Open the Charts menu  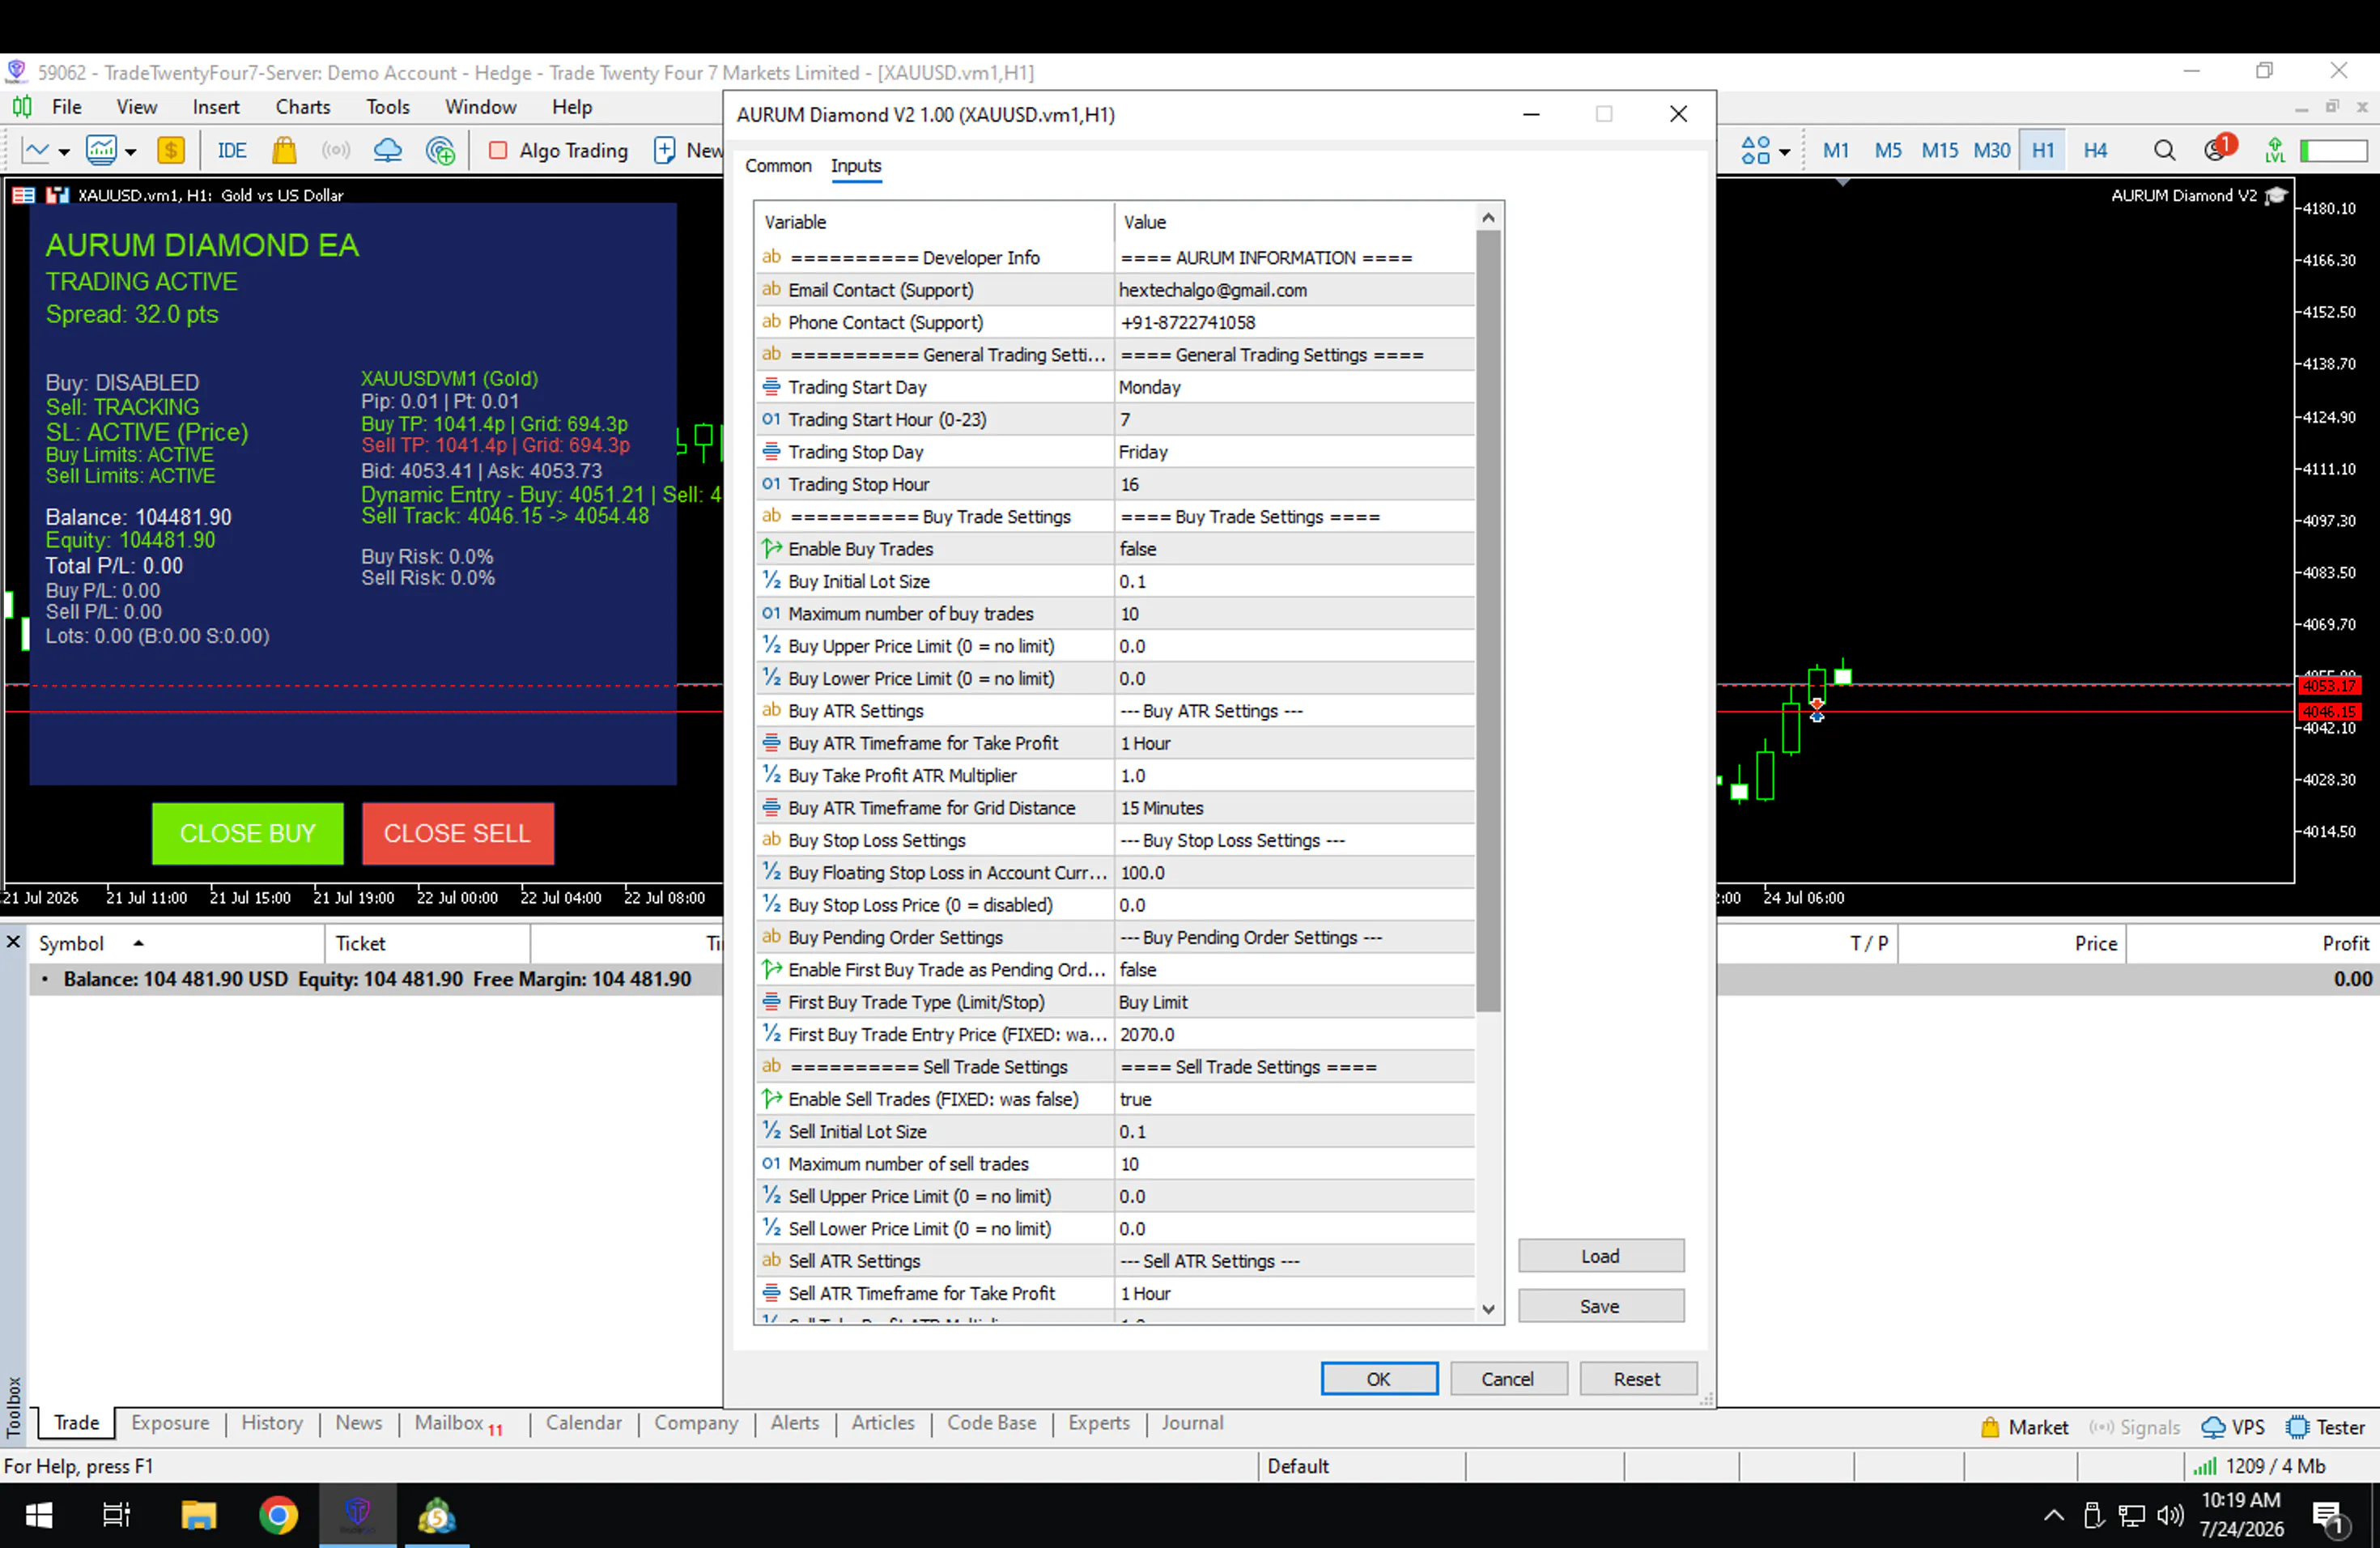pyautogui.click(x=303, y=107)
